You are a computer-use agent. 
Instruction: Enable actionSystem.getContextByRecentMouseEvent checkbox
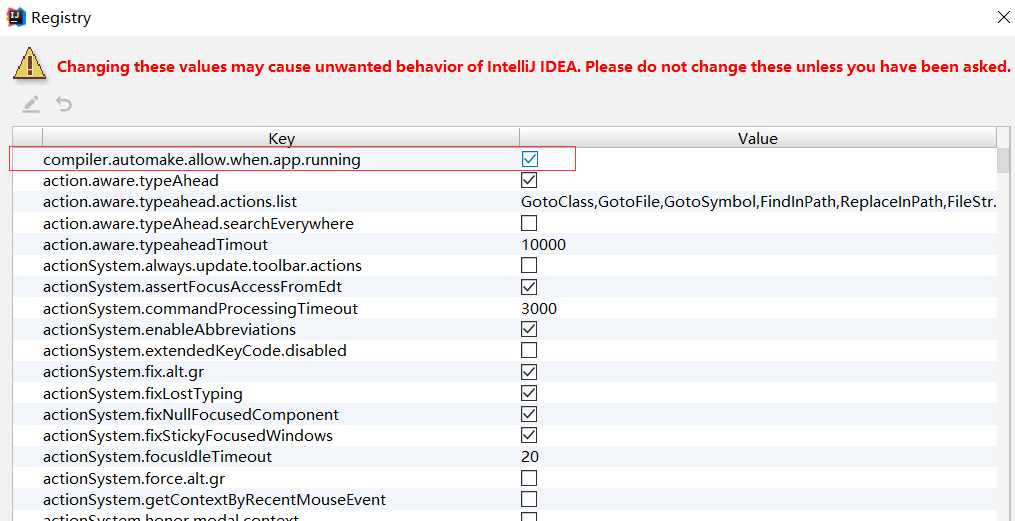tap(530, 499)
